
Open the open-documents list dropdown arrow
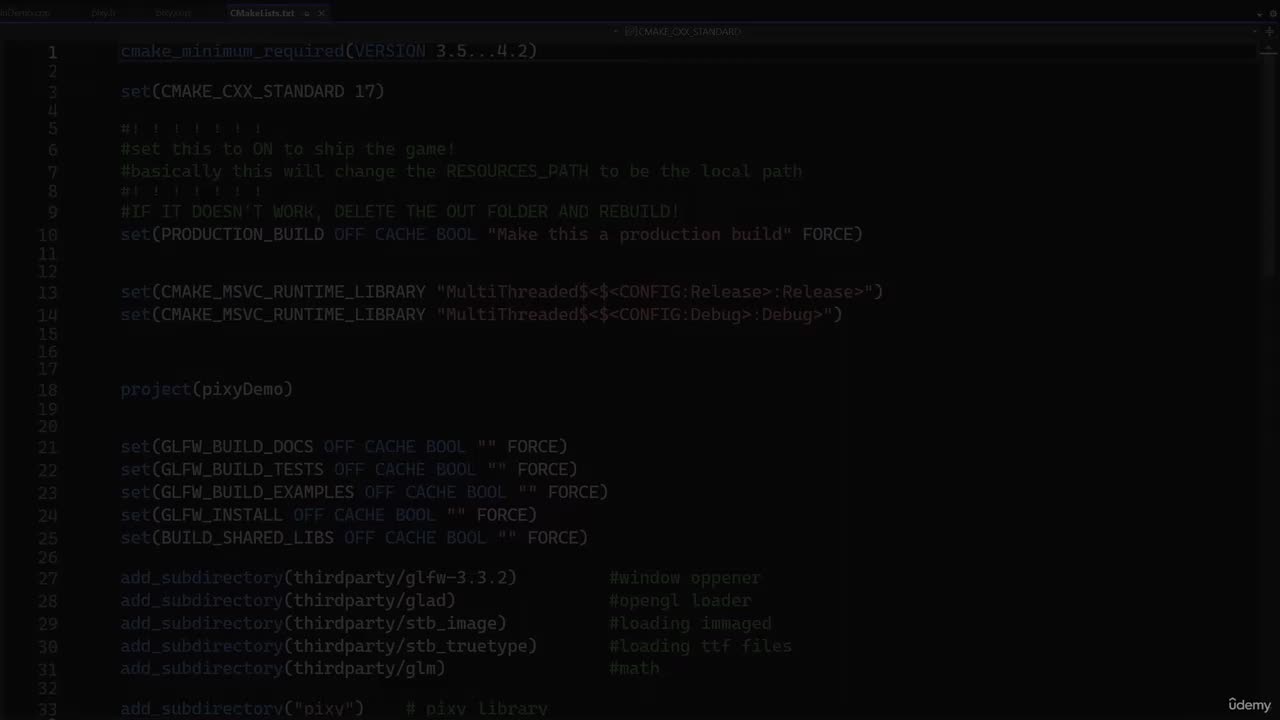1260,14
